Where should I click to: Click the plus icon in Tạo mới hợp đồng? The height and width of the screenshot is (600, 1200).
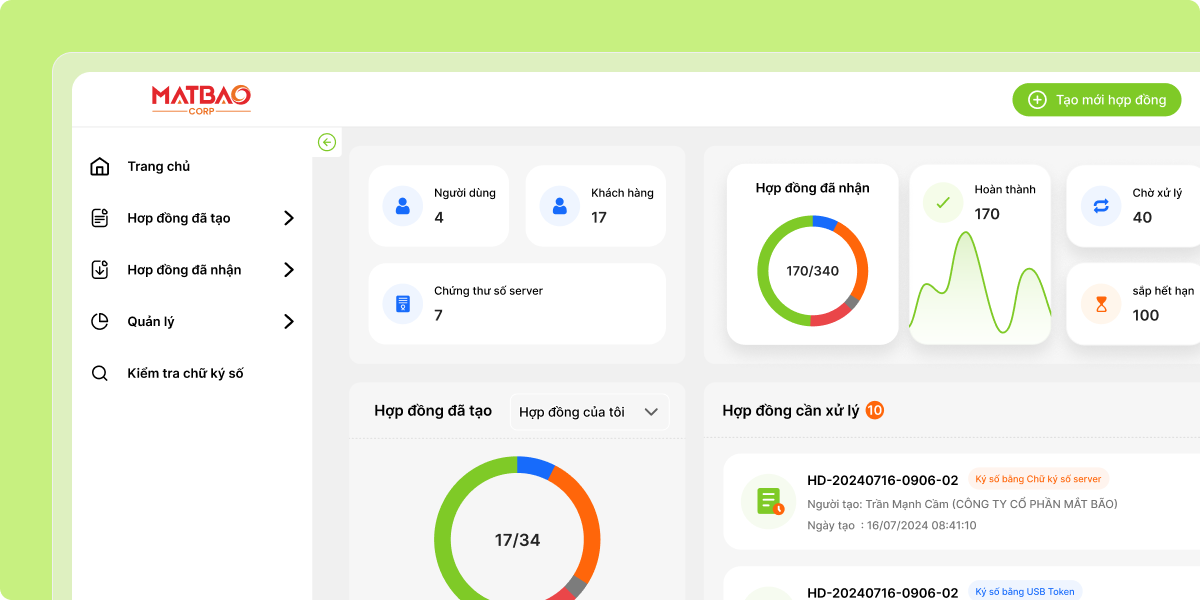click(1037, 100)
